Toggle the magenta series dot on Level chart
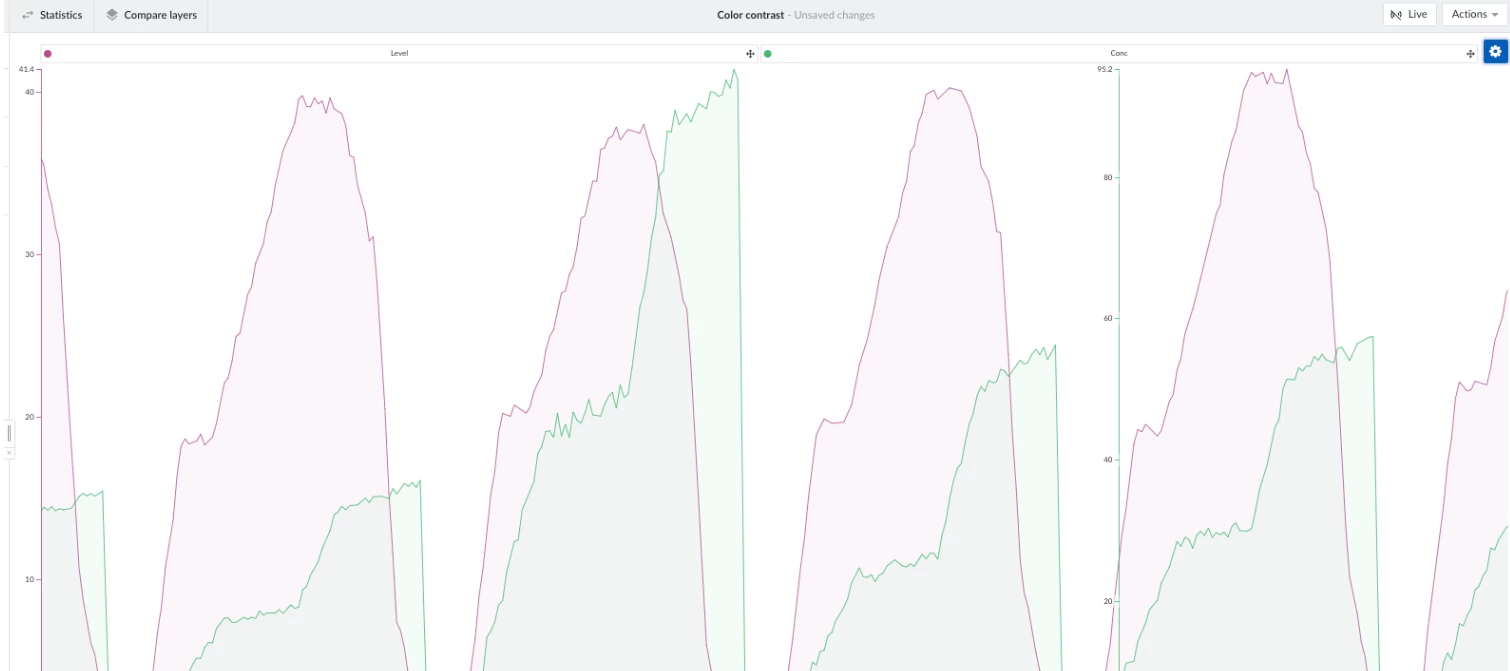Image resolution: width=1510 pixels, height=671 pixels. coord(47,53)
